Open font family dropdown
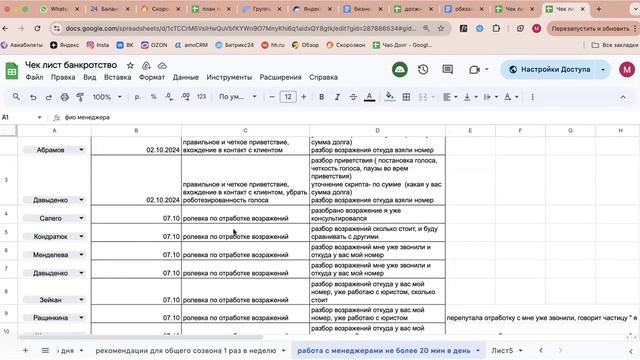 (x=238, y=97)
